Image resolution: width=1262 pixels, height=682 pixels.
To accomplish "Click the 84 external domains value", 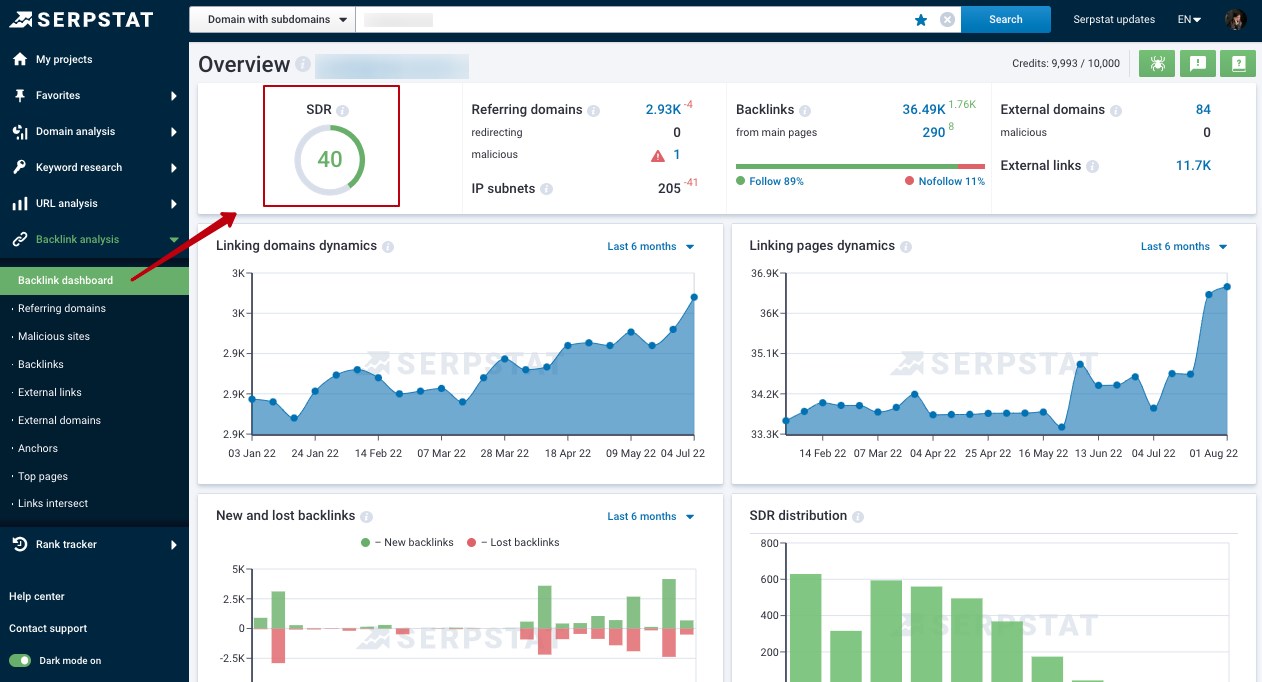I will (1203, 109).
